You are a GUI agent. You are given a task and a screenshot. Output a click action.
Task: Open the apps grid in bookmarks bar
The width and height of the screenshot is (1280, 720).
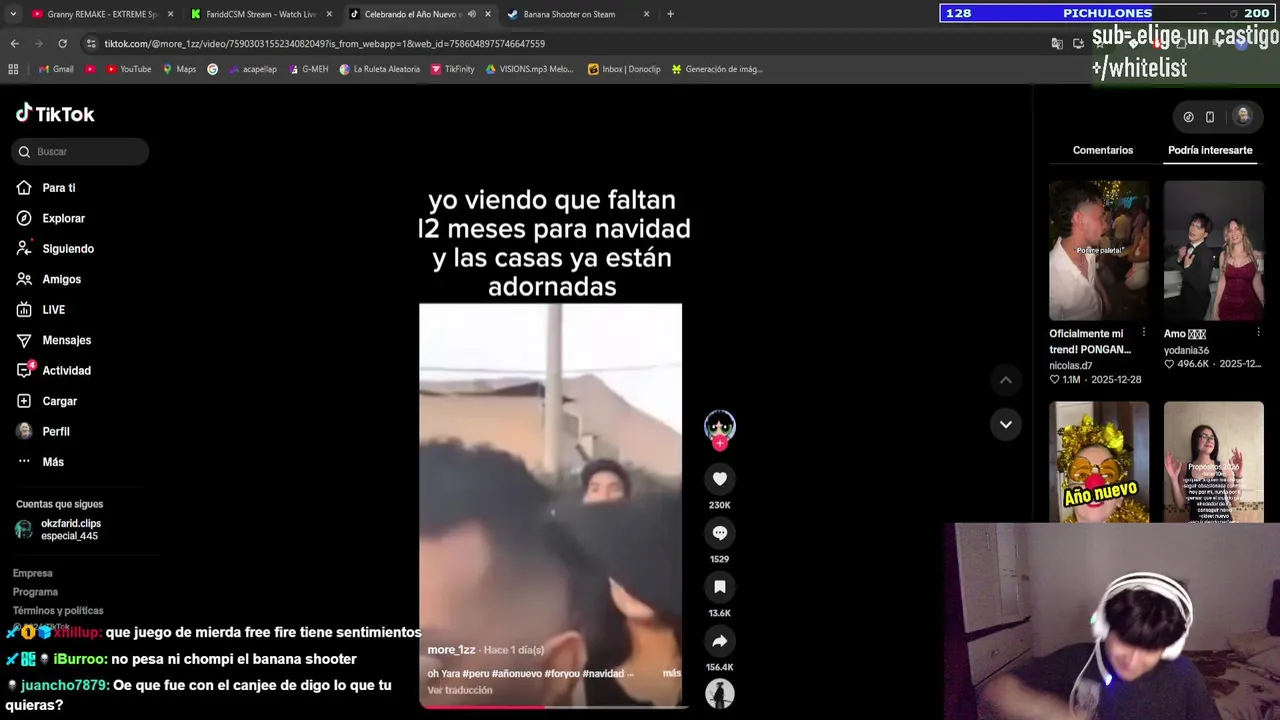coord(13,69)
